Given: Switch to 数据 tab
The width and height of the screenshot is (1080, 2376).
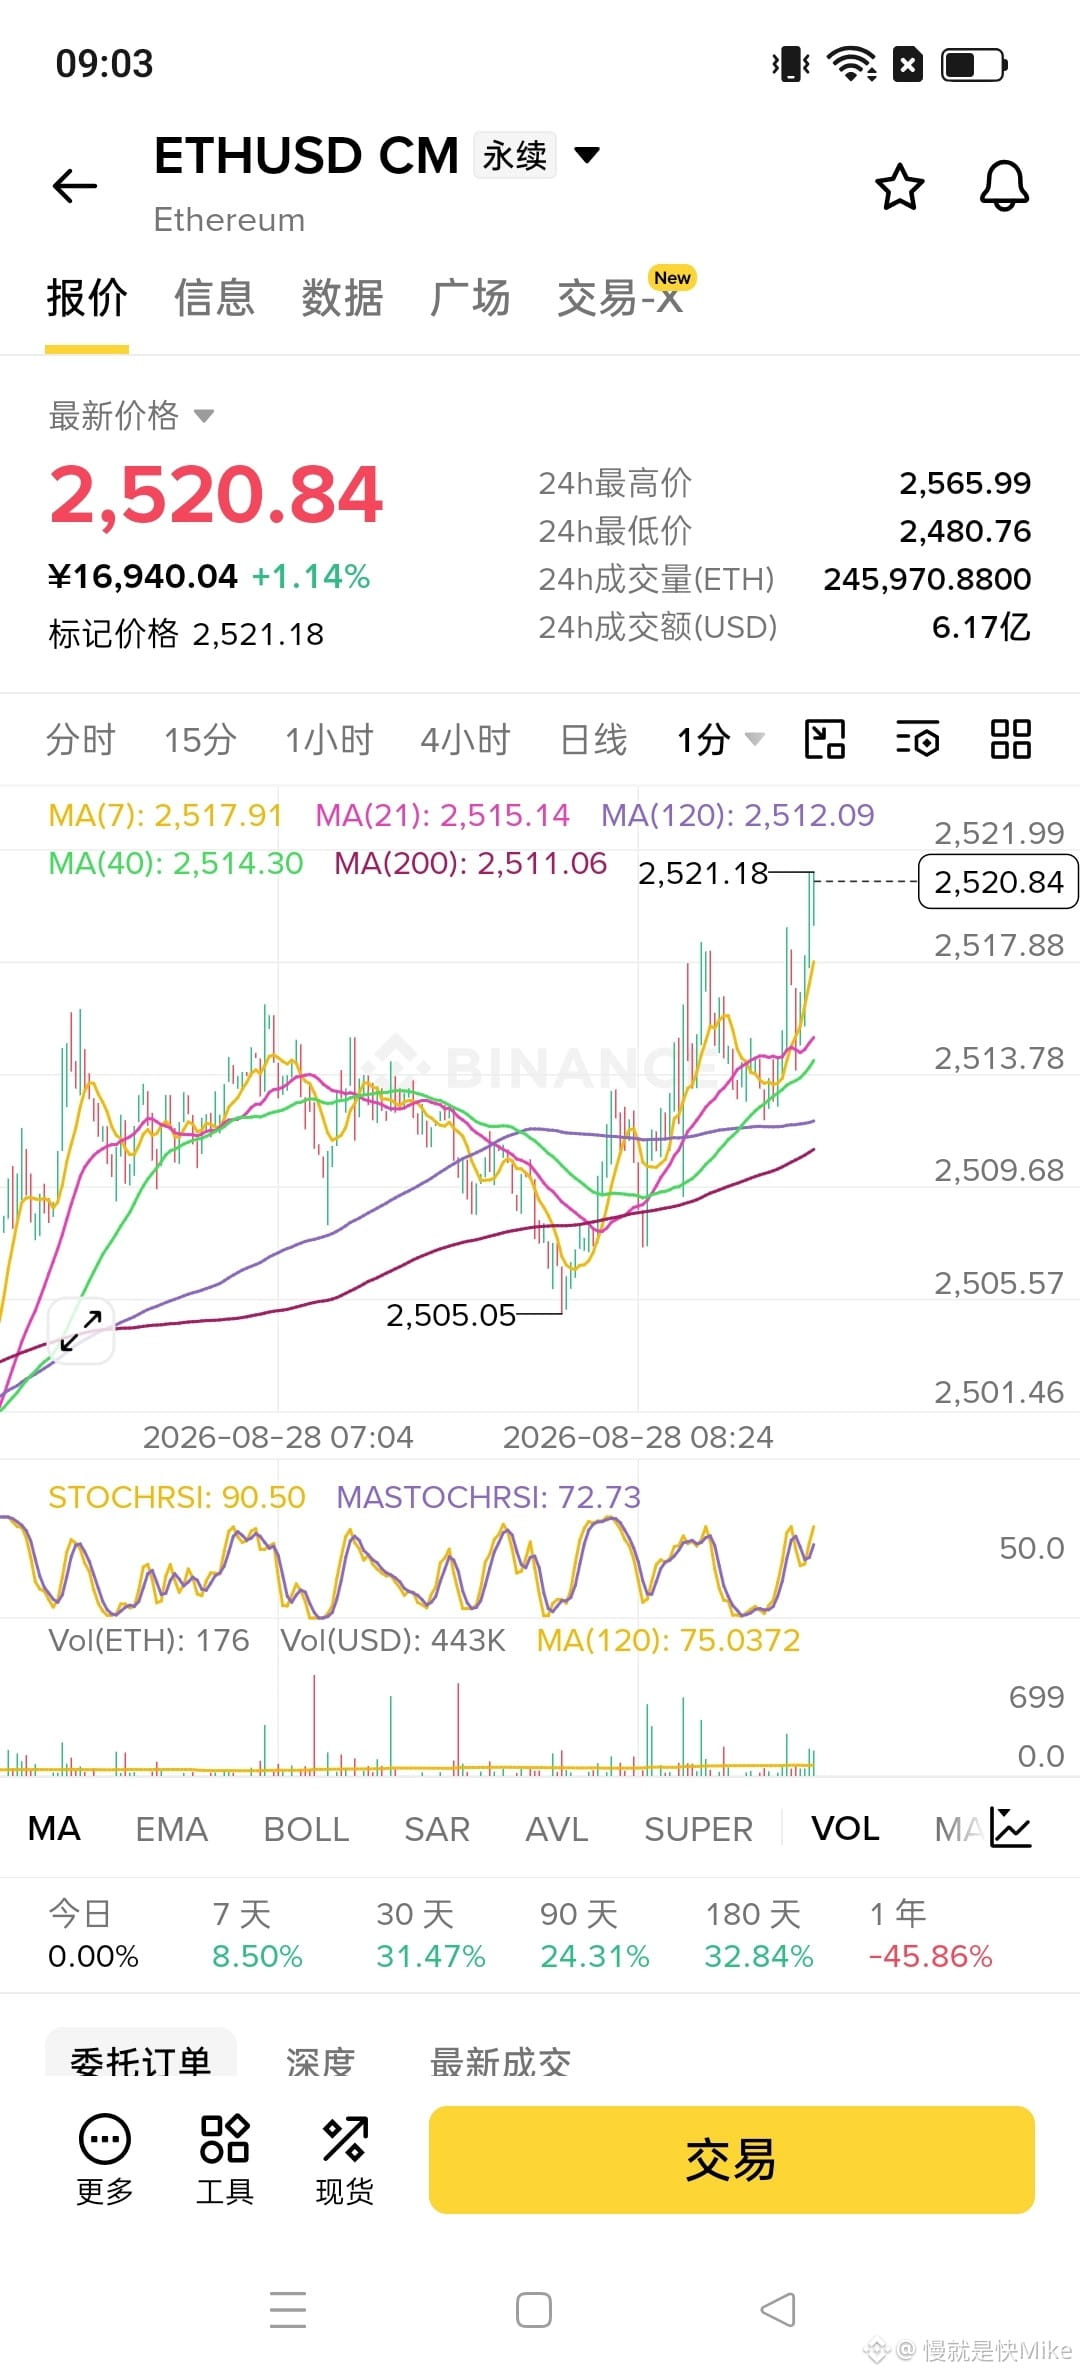Looking at the screenshot, I should (342, 298).
